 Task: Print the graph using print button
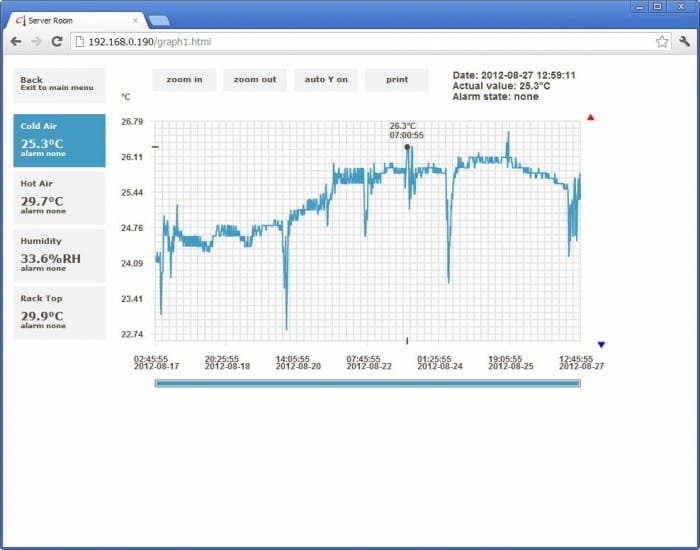coord(396,80)
